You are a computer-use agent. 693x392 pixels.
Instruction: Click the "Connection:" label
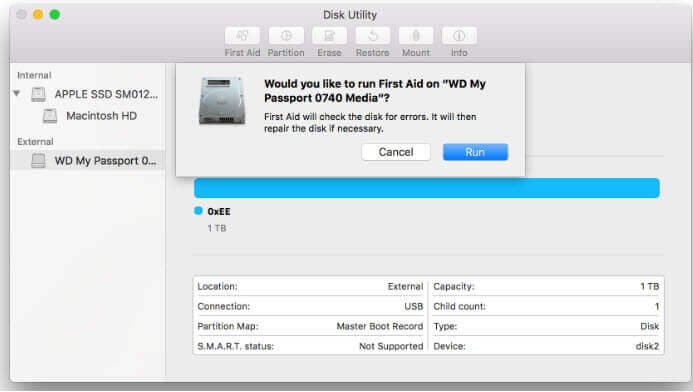[224, 306]
